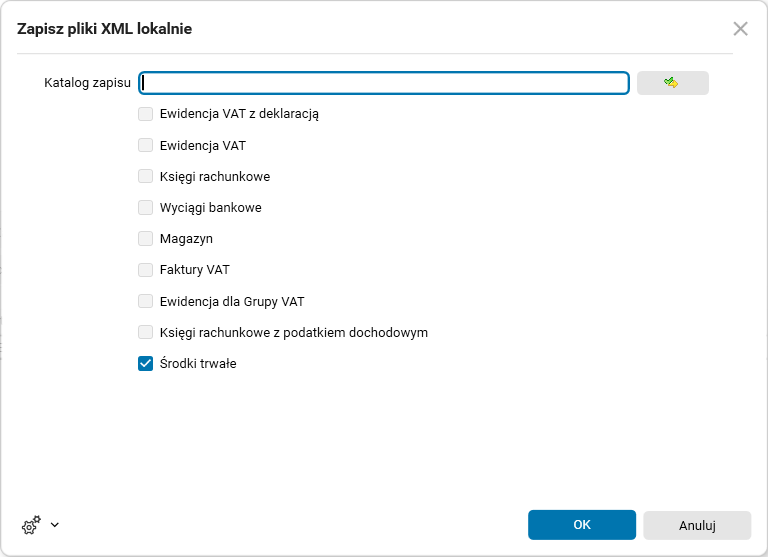Click the Środki trwałe label text

tap(198, 364)
